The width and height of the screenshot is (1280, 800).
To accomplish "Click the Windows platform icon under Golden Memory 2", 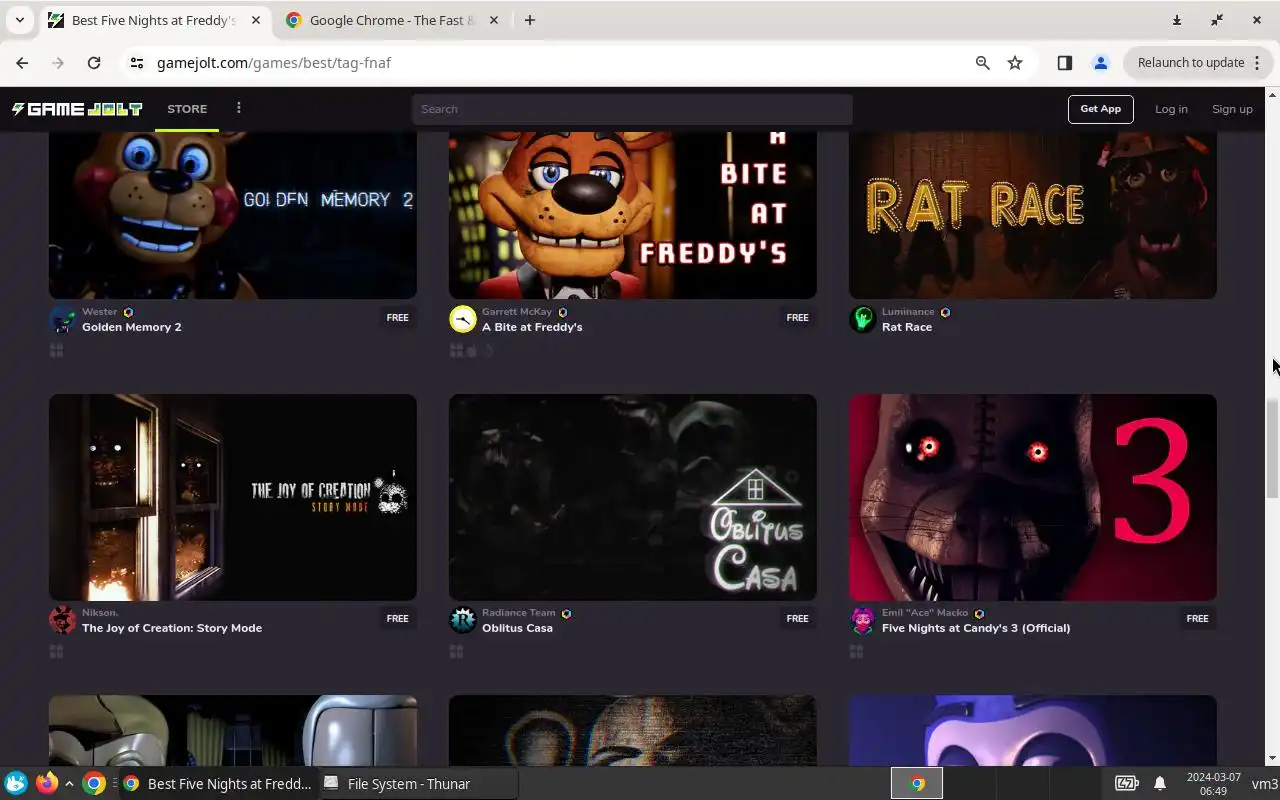I will (x=56, y=350).
